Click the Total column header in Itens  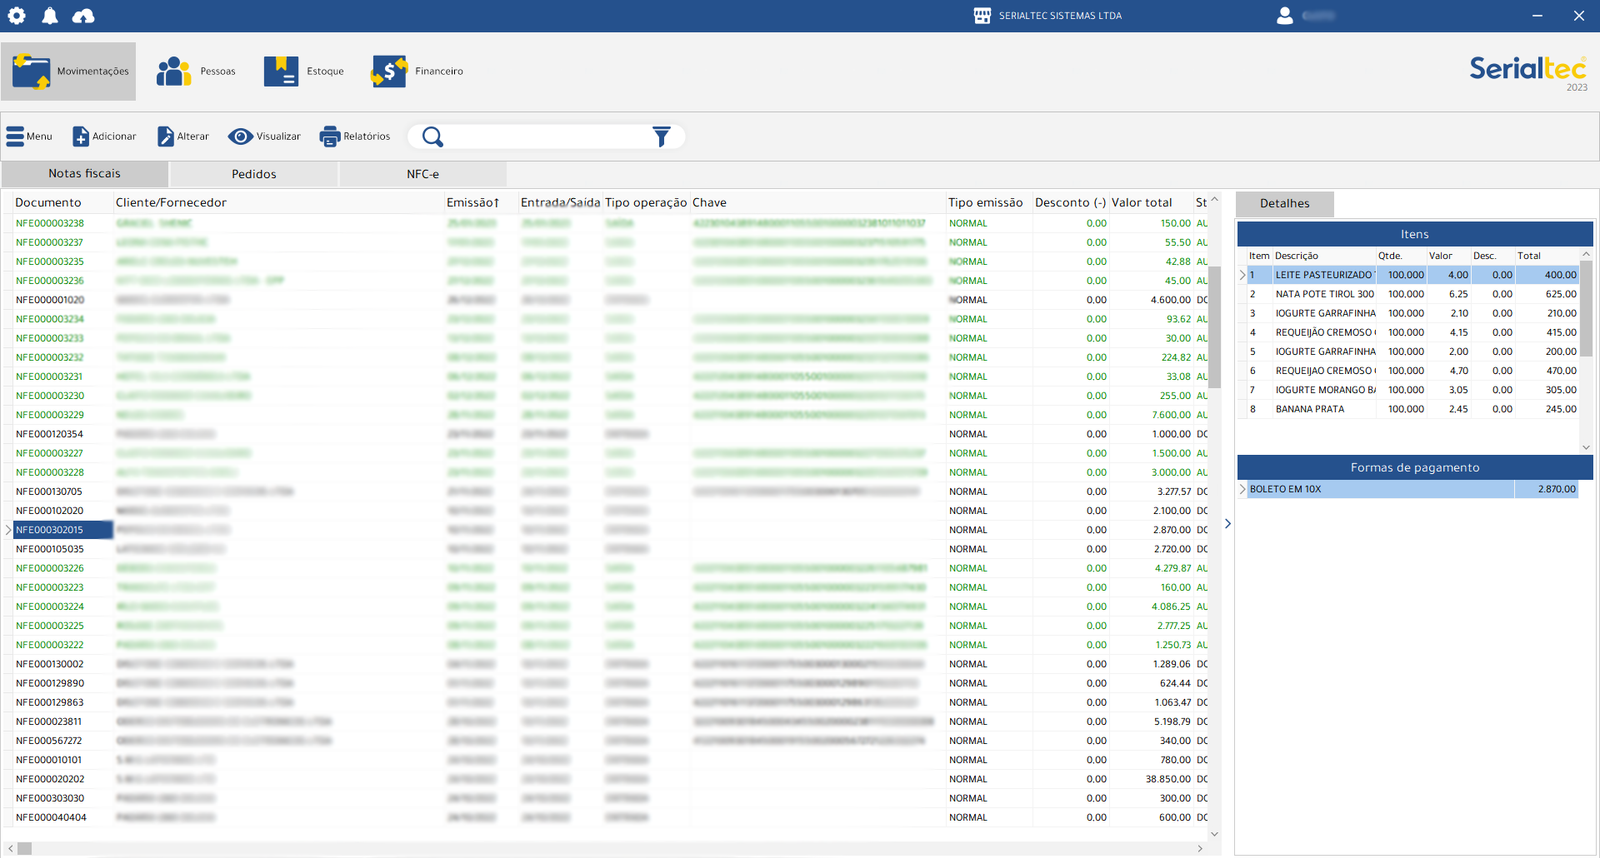coord(1529,256)
